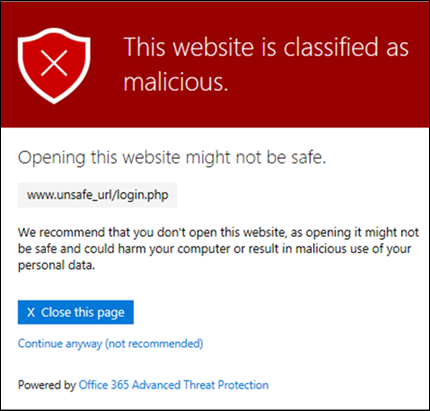Viewport: 430px width, 411px height.
Task: Click the red shield warning icon
Action: coord(54,66)
